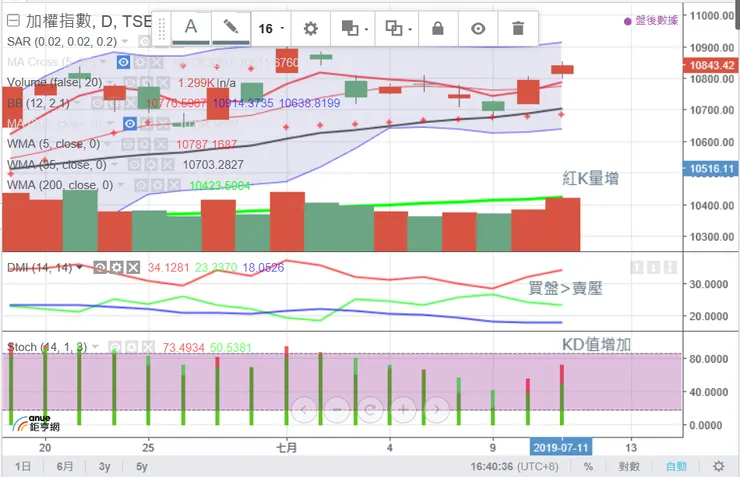The image size is (740, 477).
Task: Expand WMA (35, close, 0) dropdown arrow
Action: [x=114, y=165]
